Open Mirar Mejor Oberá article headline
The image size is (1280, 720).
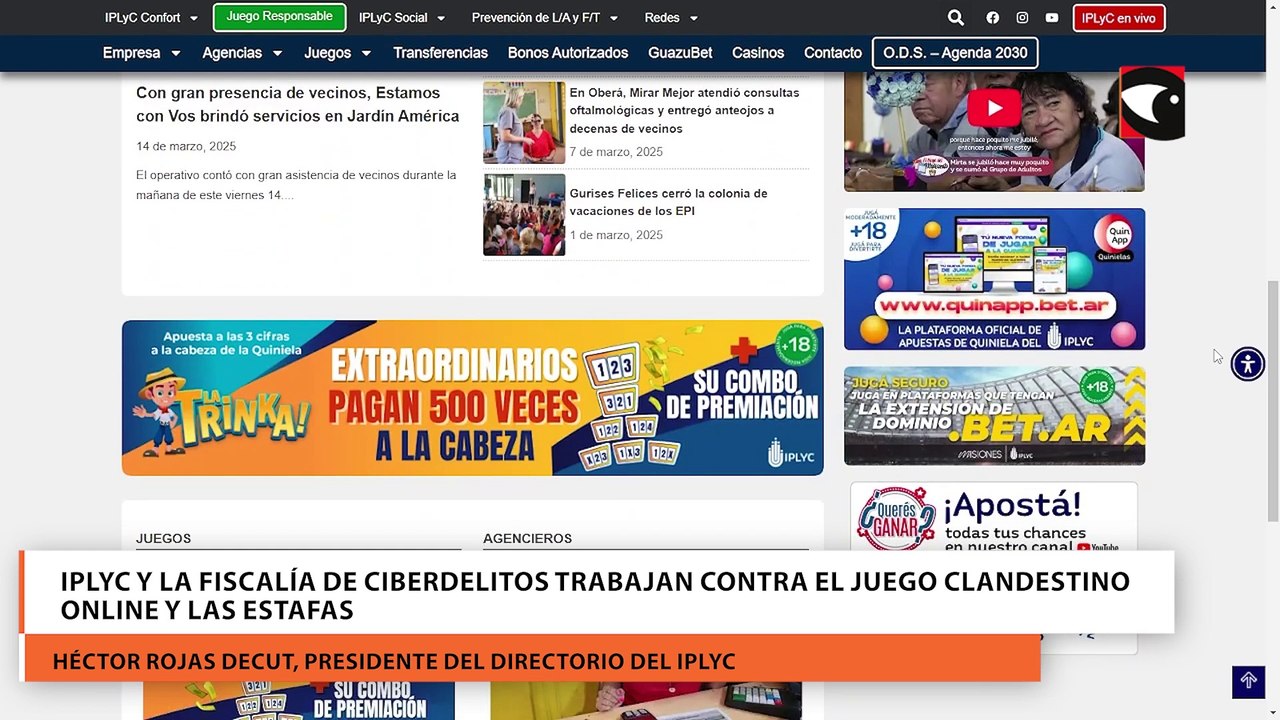coord(685,110)
